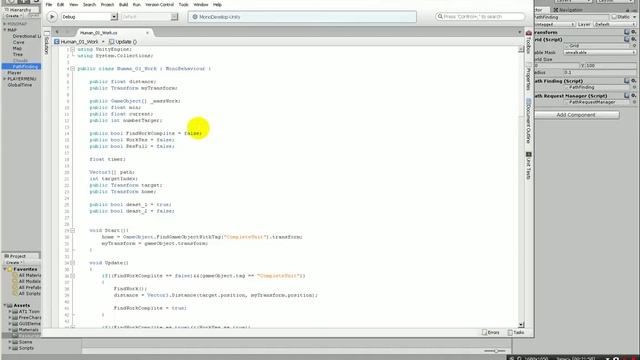Open the Search menu

89,4
